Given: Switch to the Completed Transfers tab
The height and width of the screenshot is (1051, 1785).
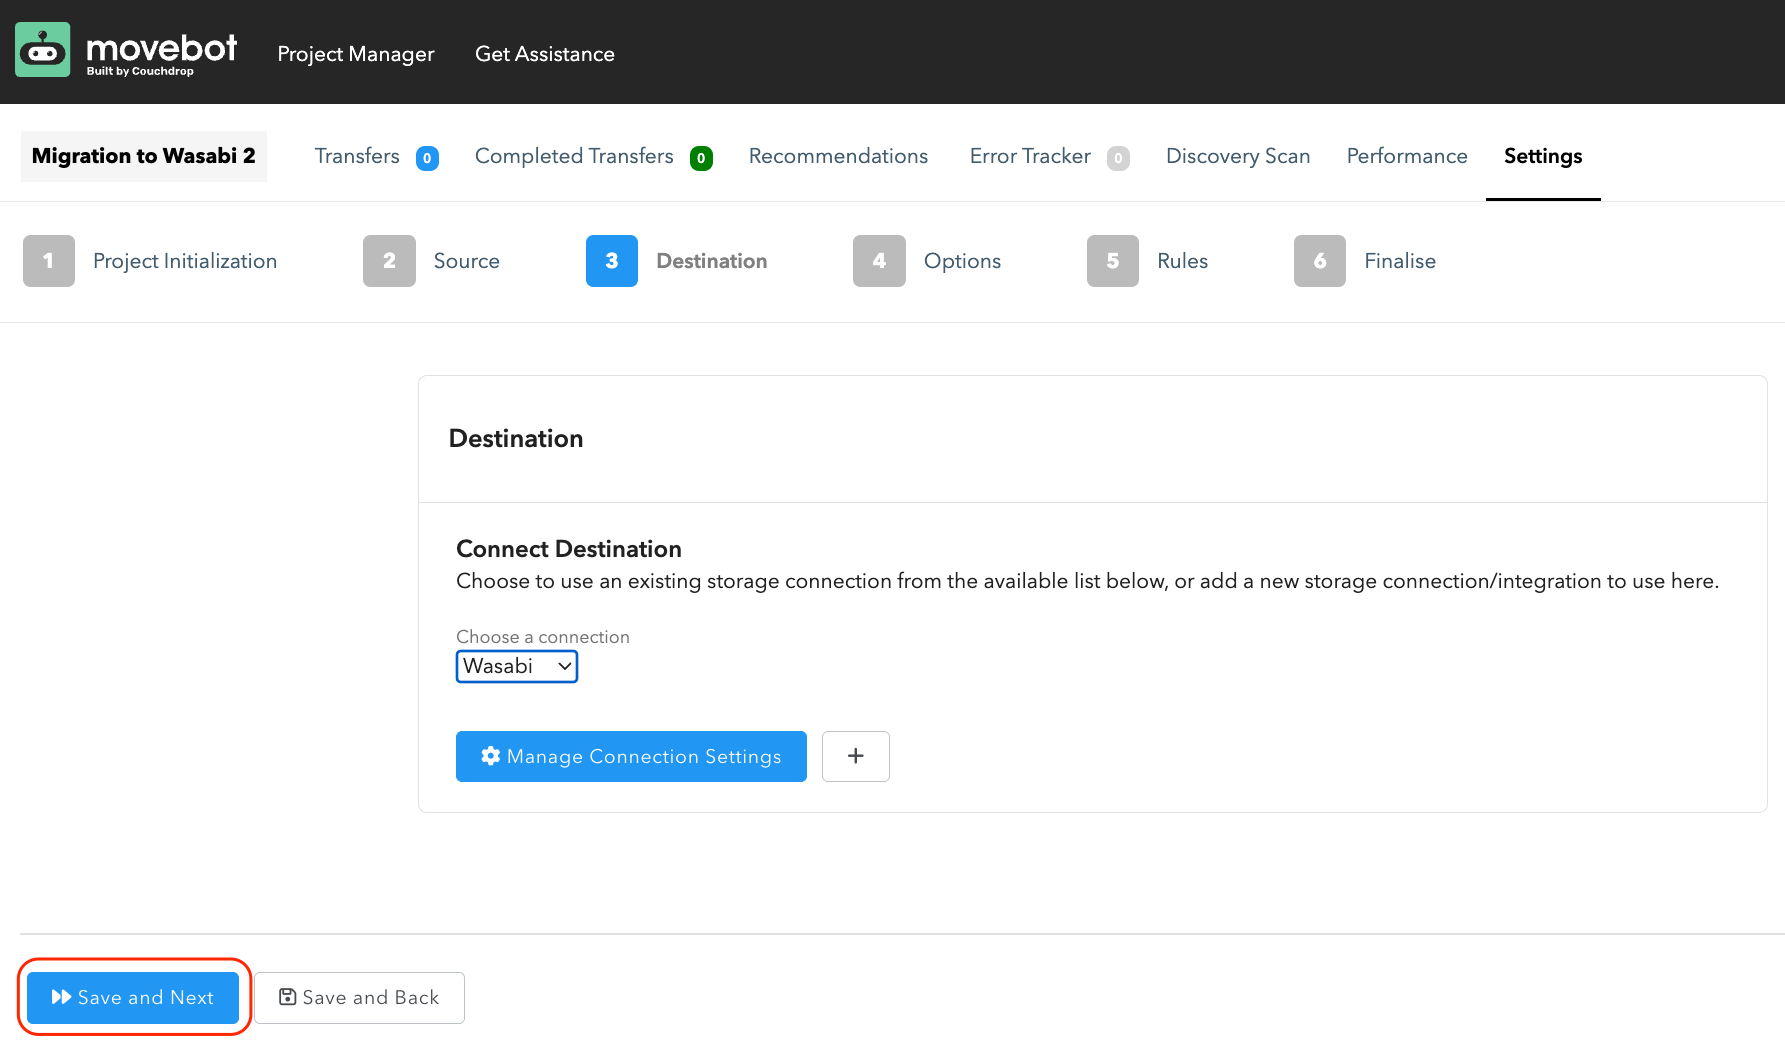Looking at the screenshot, I should coord(574,156).
